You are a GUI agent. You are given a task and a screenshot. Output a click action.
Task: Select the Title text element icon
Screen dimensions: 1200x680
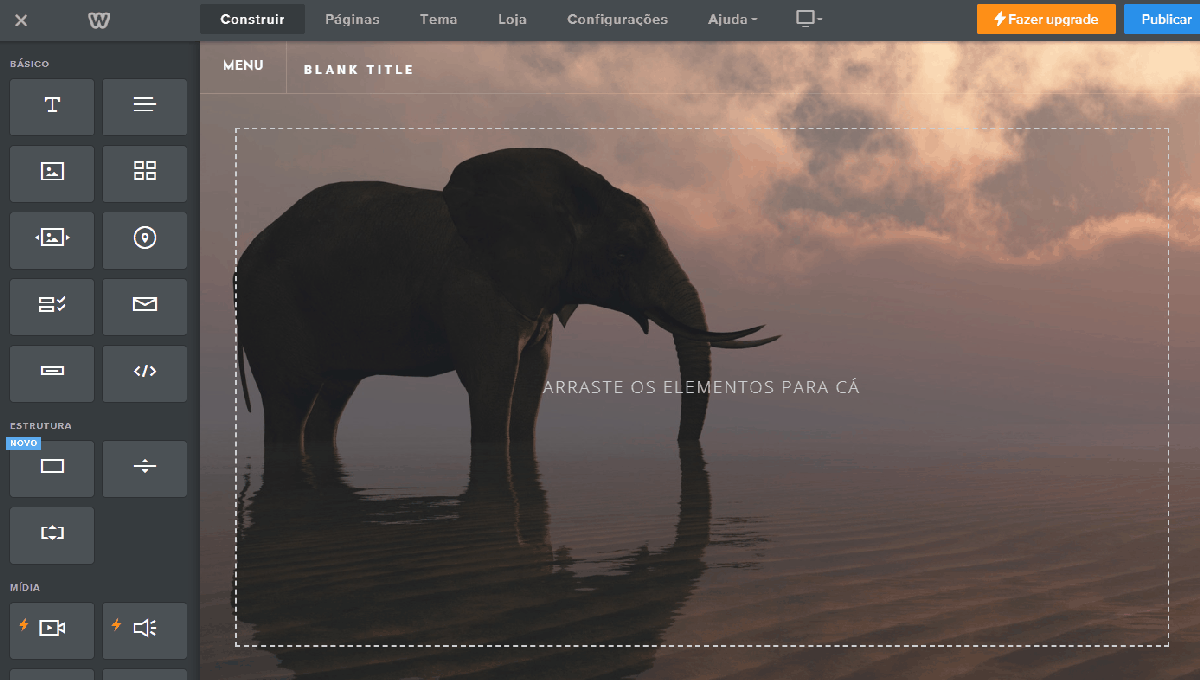coord(52,106)
